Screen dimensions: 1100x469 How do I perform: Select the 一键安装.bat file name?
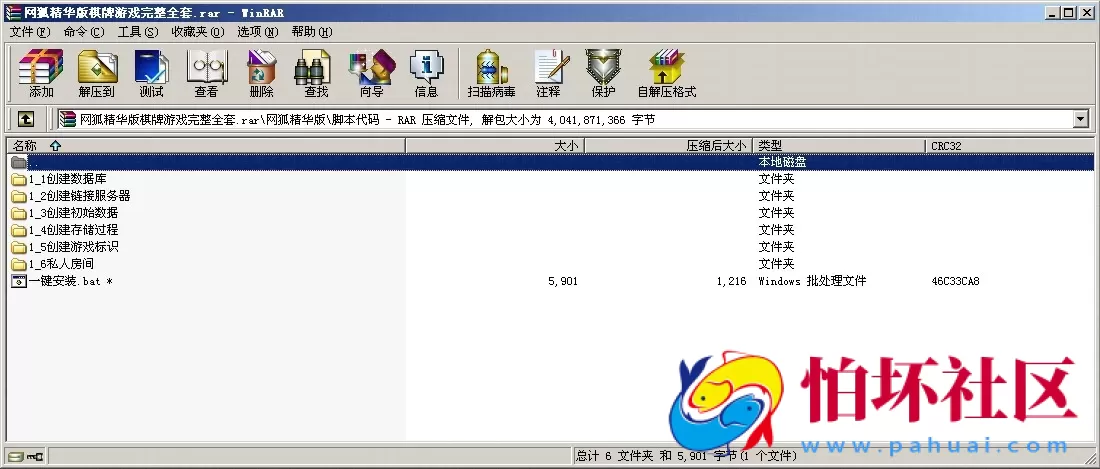click(71, 281)
